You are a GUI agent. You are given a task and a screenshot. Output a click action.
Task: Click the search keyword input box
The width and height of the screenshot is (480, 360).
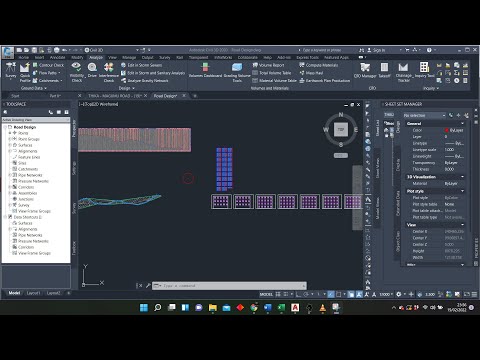pos(322,50)
